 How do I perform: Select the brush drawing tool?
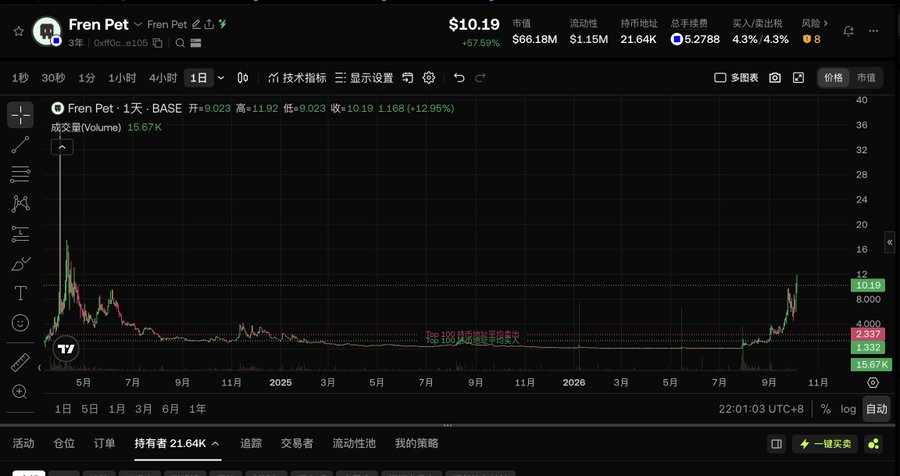tap(20, 264)
